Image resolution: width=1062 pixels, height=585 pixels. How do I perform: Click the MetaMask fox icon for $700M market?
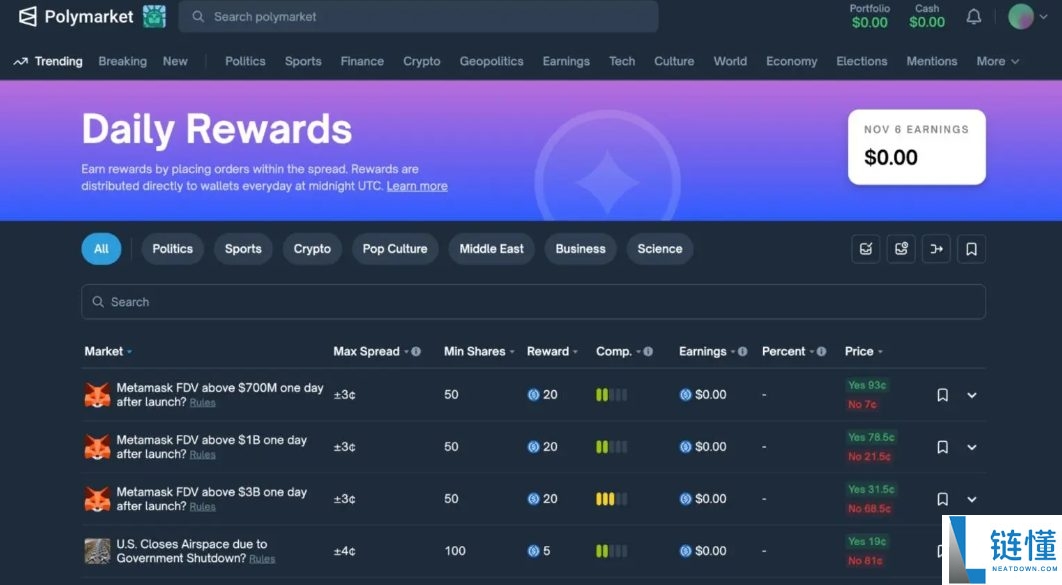tap(97, 395)
